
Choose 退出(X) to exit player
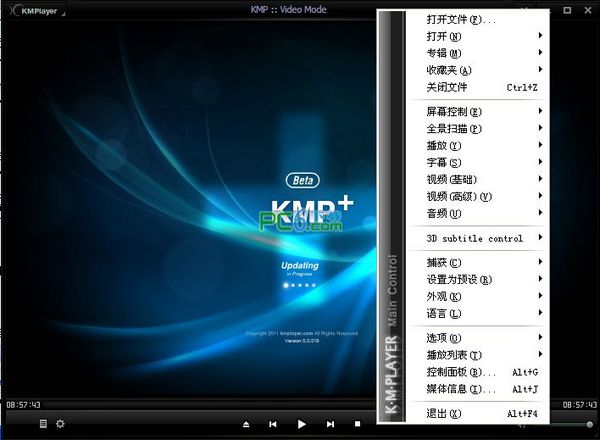click(x=478, y=414)
